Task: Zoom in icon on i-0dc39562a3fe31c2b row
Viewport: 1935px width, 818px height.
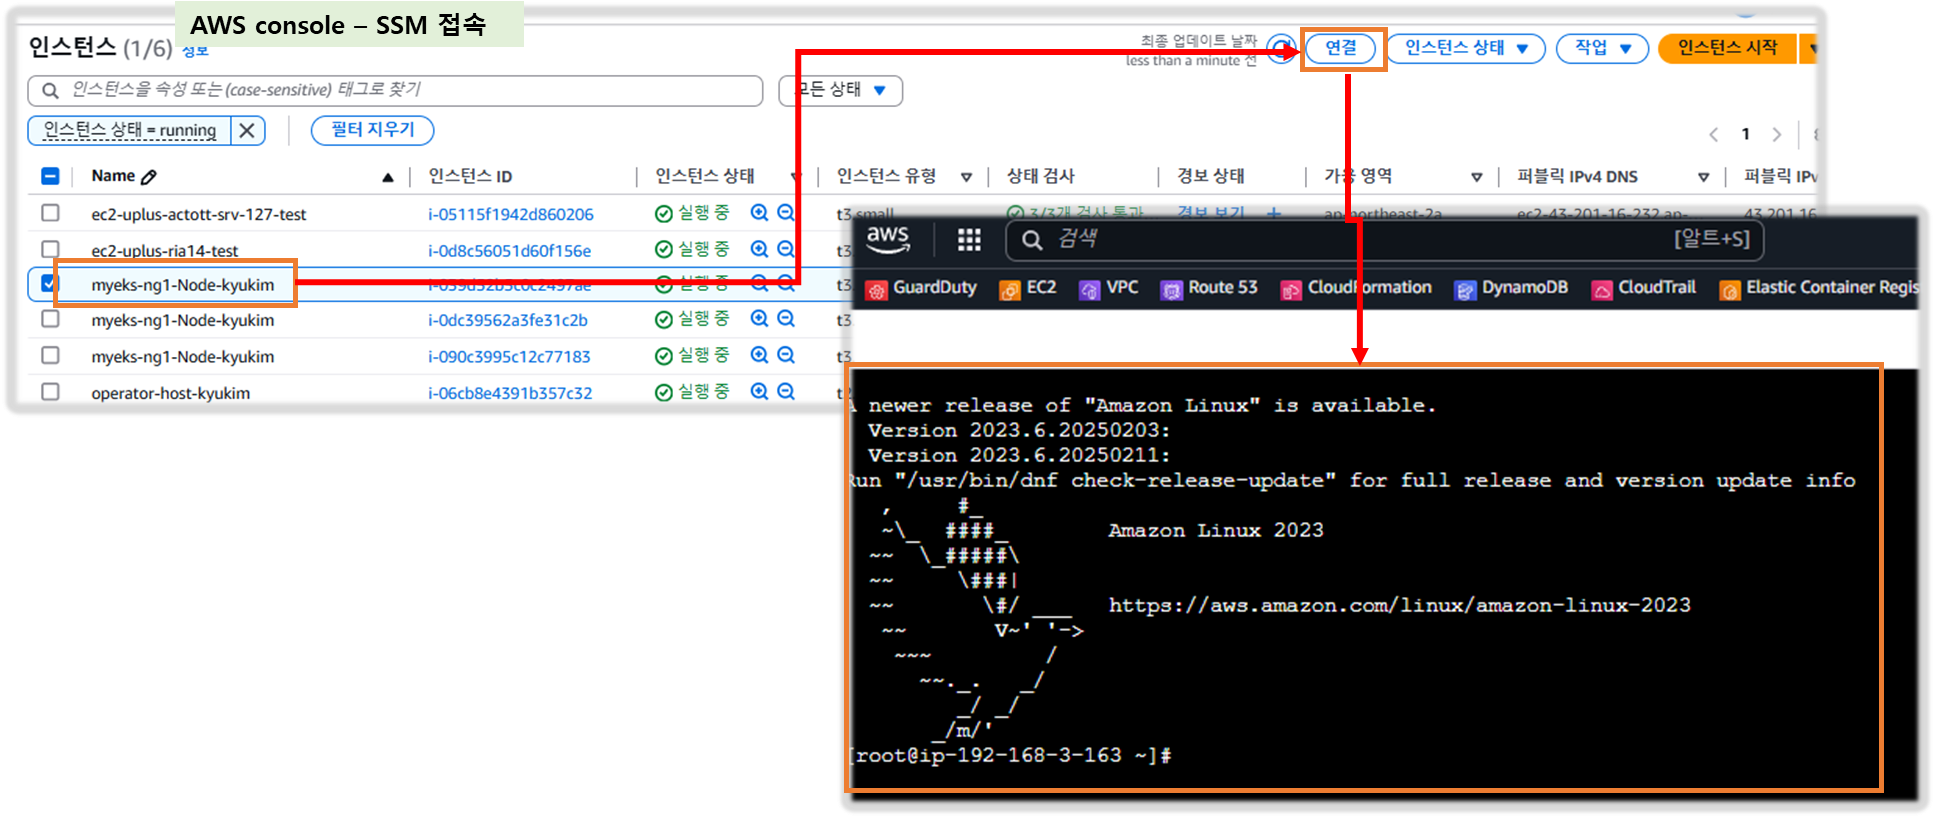Action: tap(760, 319)
